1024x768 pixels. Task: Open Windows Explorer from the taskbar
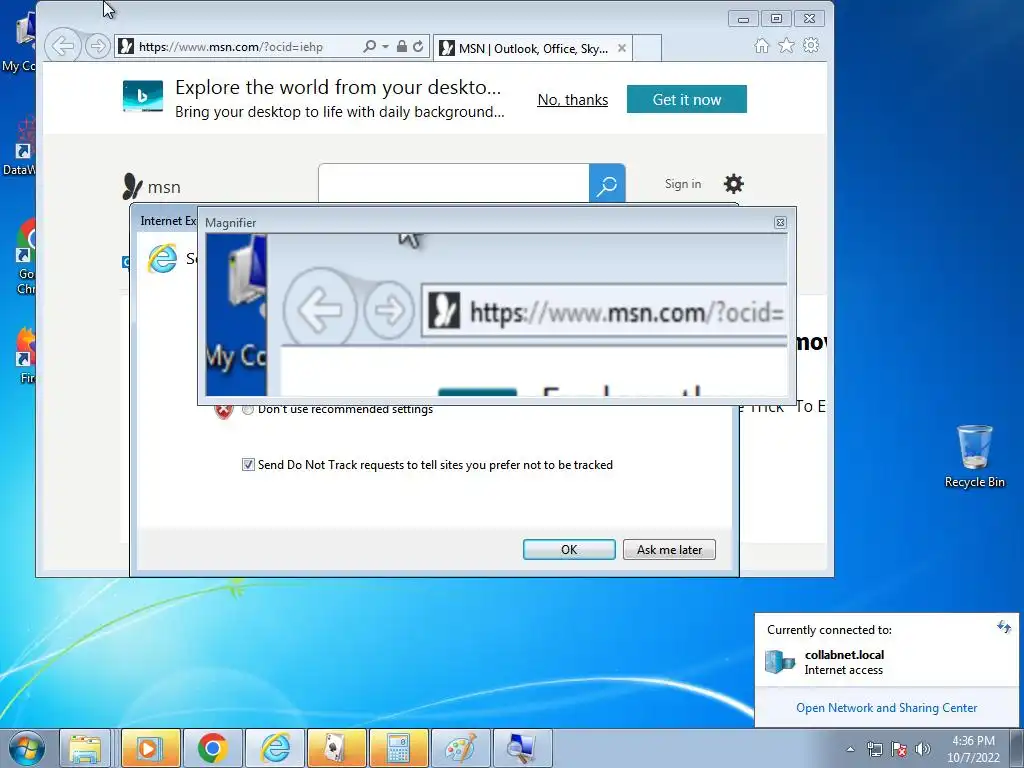[86, 748]
